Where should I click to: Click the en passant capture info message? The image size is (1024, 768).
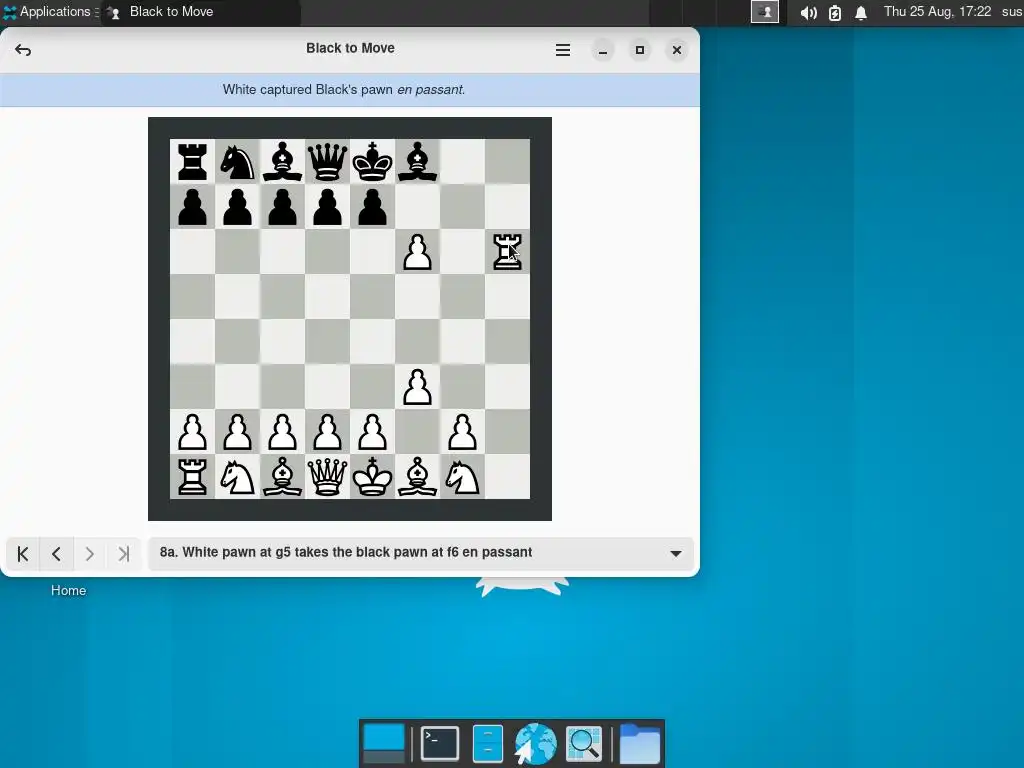(344, 89)
